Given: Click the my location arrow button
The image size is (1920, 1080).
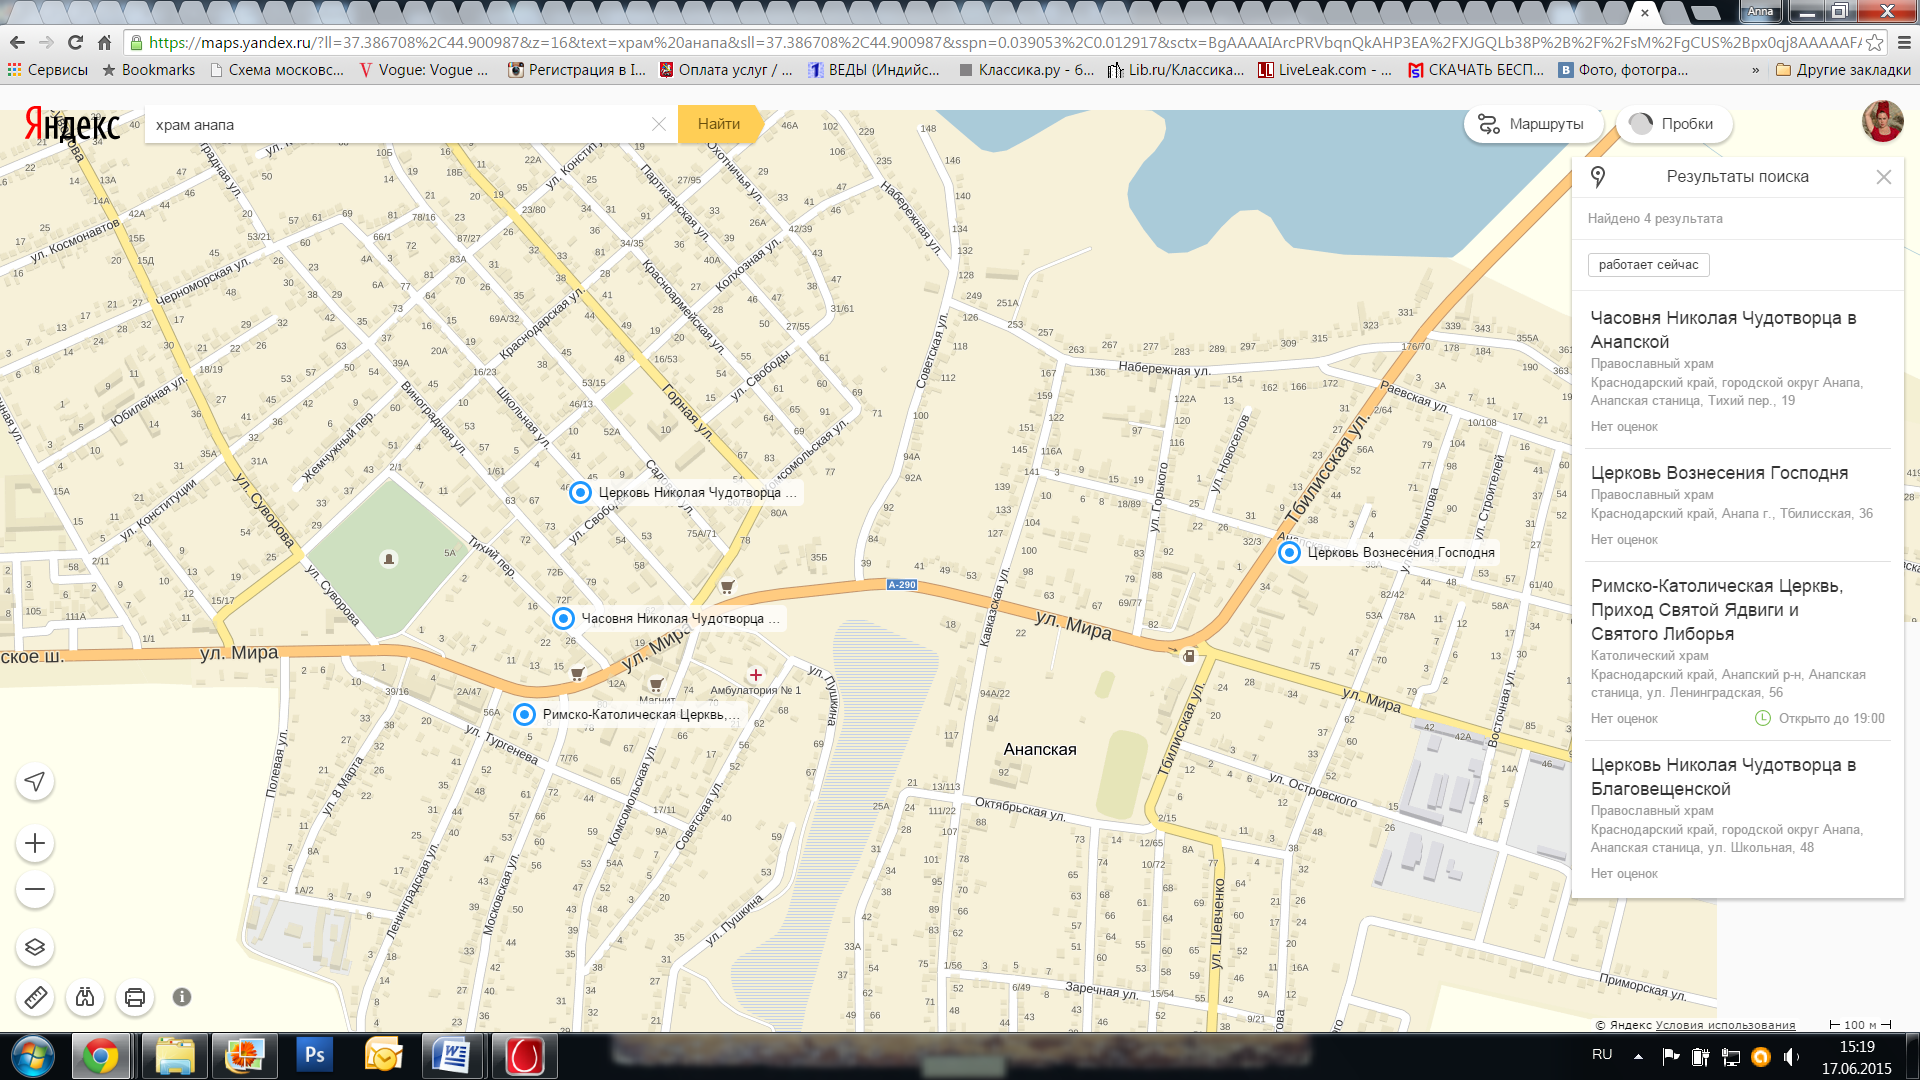Looking at the screenshot, I should 35,782.
